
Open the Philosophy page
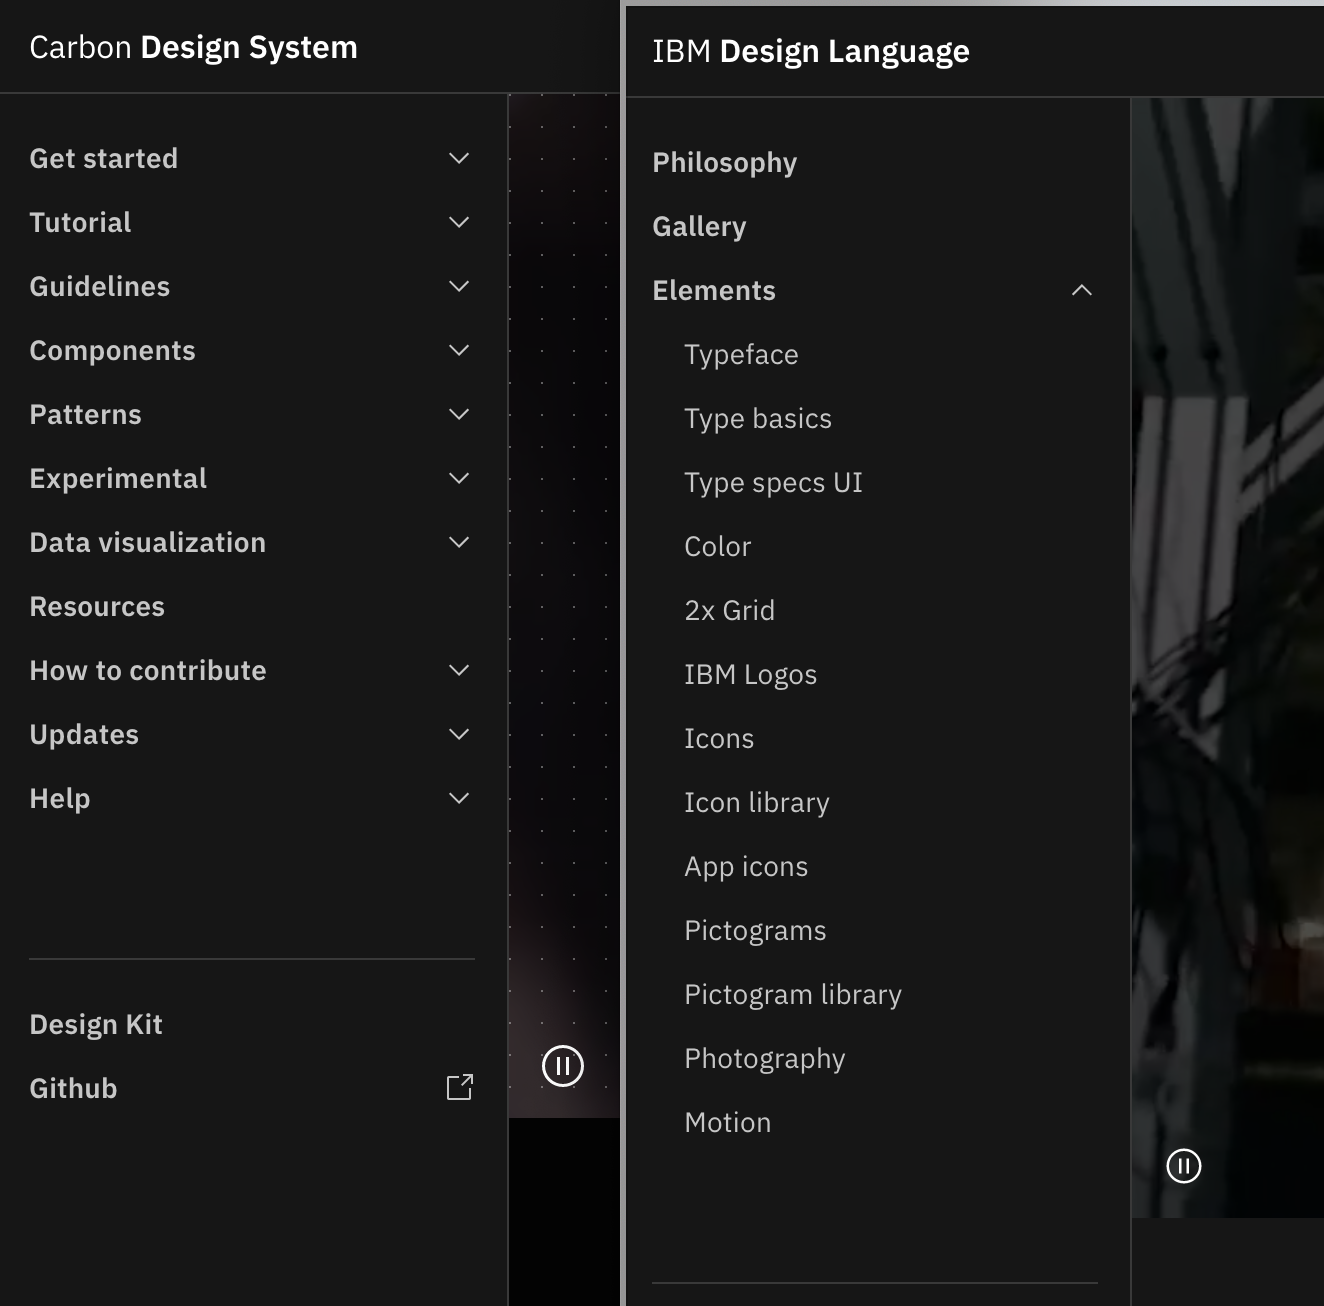(724, 162)
